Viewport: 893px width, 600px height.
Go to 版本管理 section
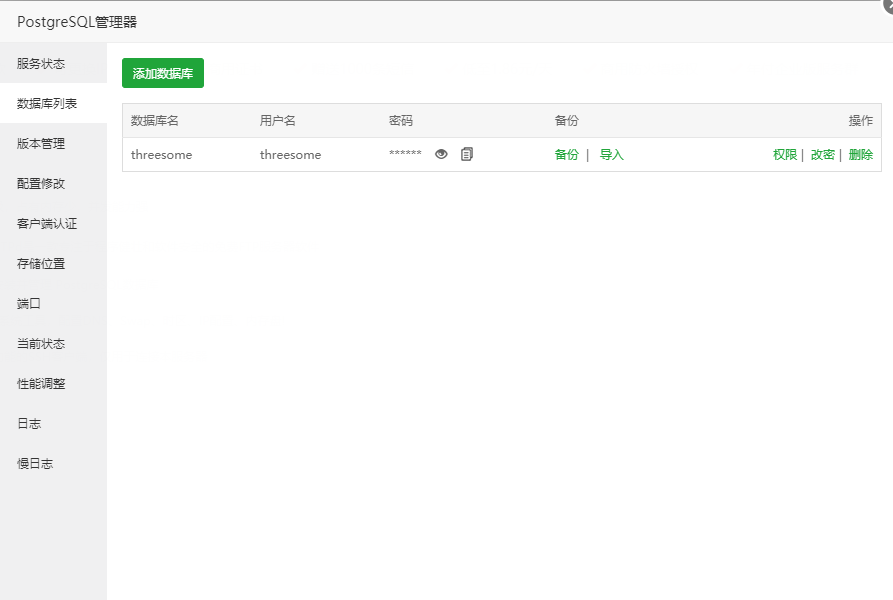(54, 143)
